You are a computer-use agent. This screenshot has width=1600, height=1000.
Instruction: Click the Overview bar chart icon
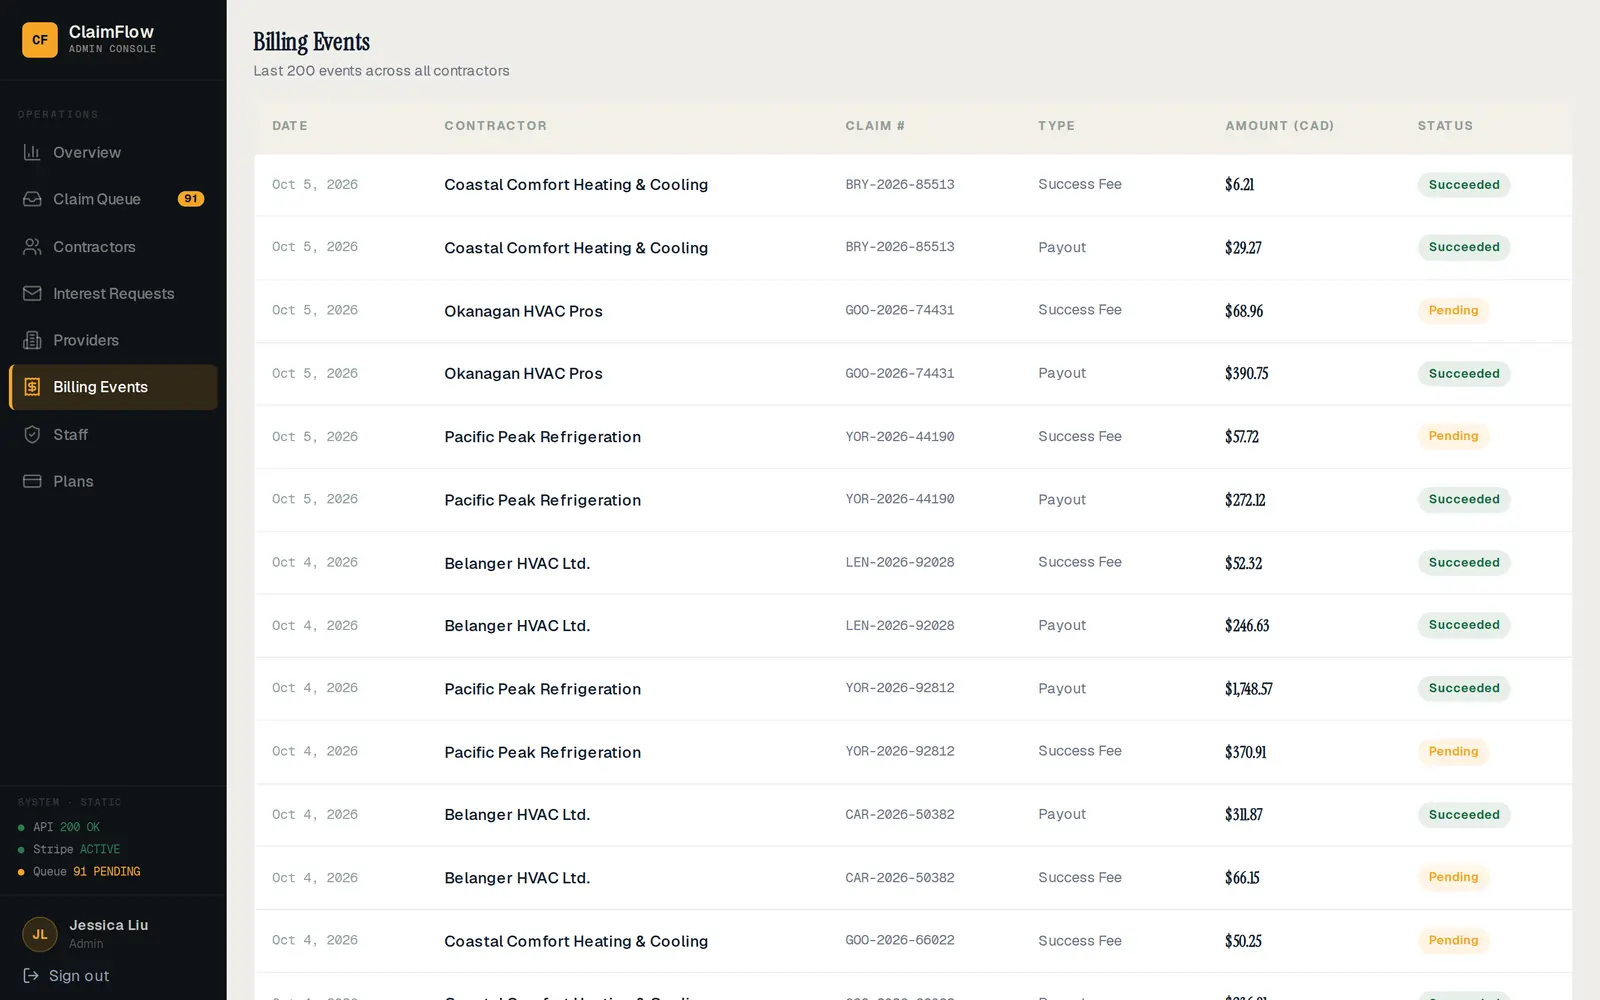pos(32,152)
